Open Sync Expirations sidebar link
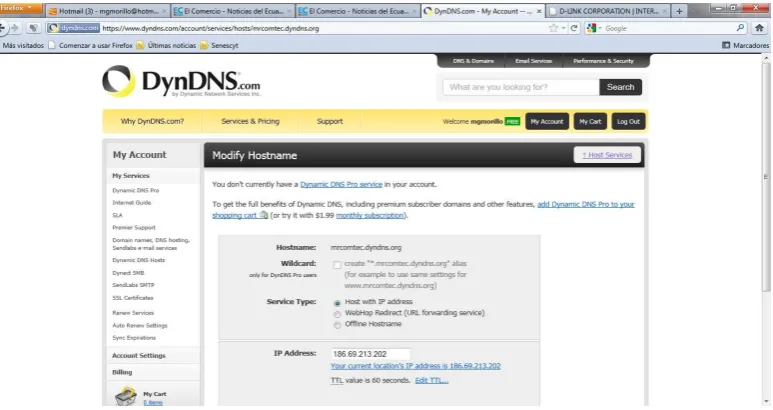 pos(134,338)
